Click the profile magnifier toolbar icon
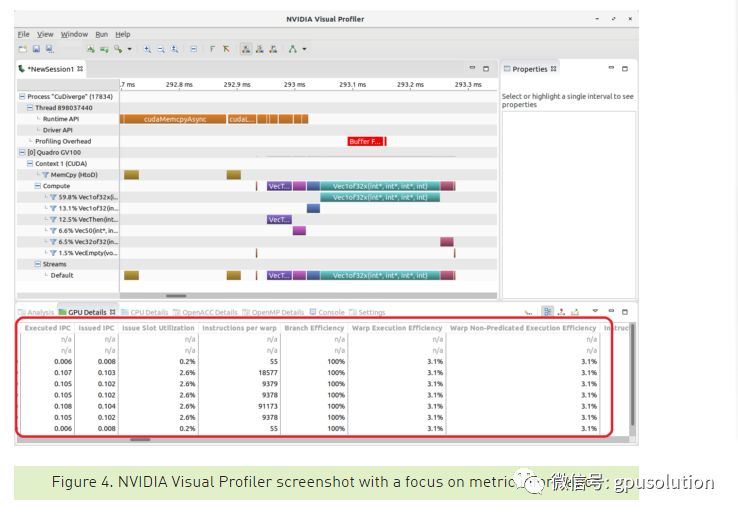 click(118, 49)
